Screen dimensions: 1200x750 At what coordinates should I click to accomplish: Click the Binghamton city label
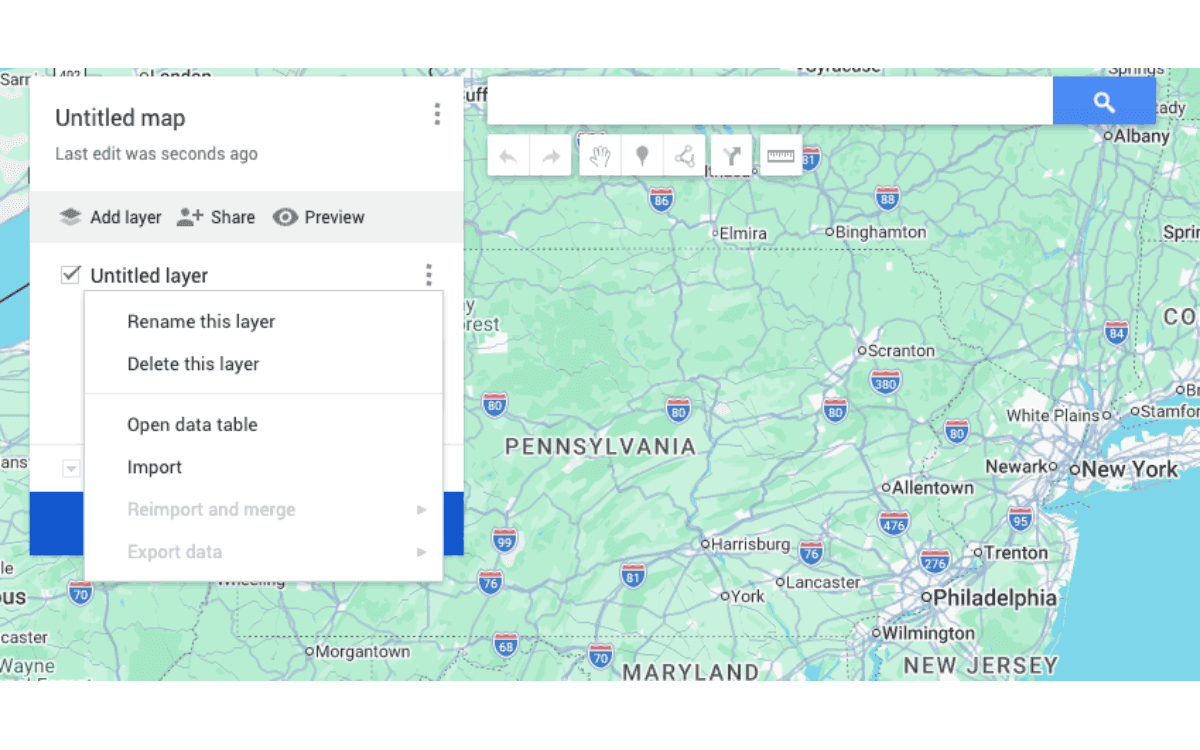(x=881, y=232)
